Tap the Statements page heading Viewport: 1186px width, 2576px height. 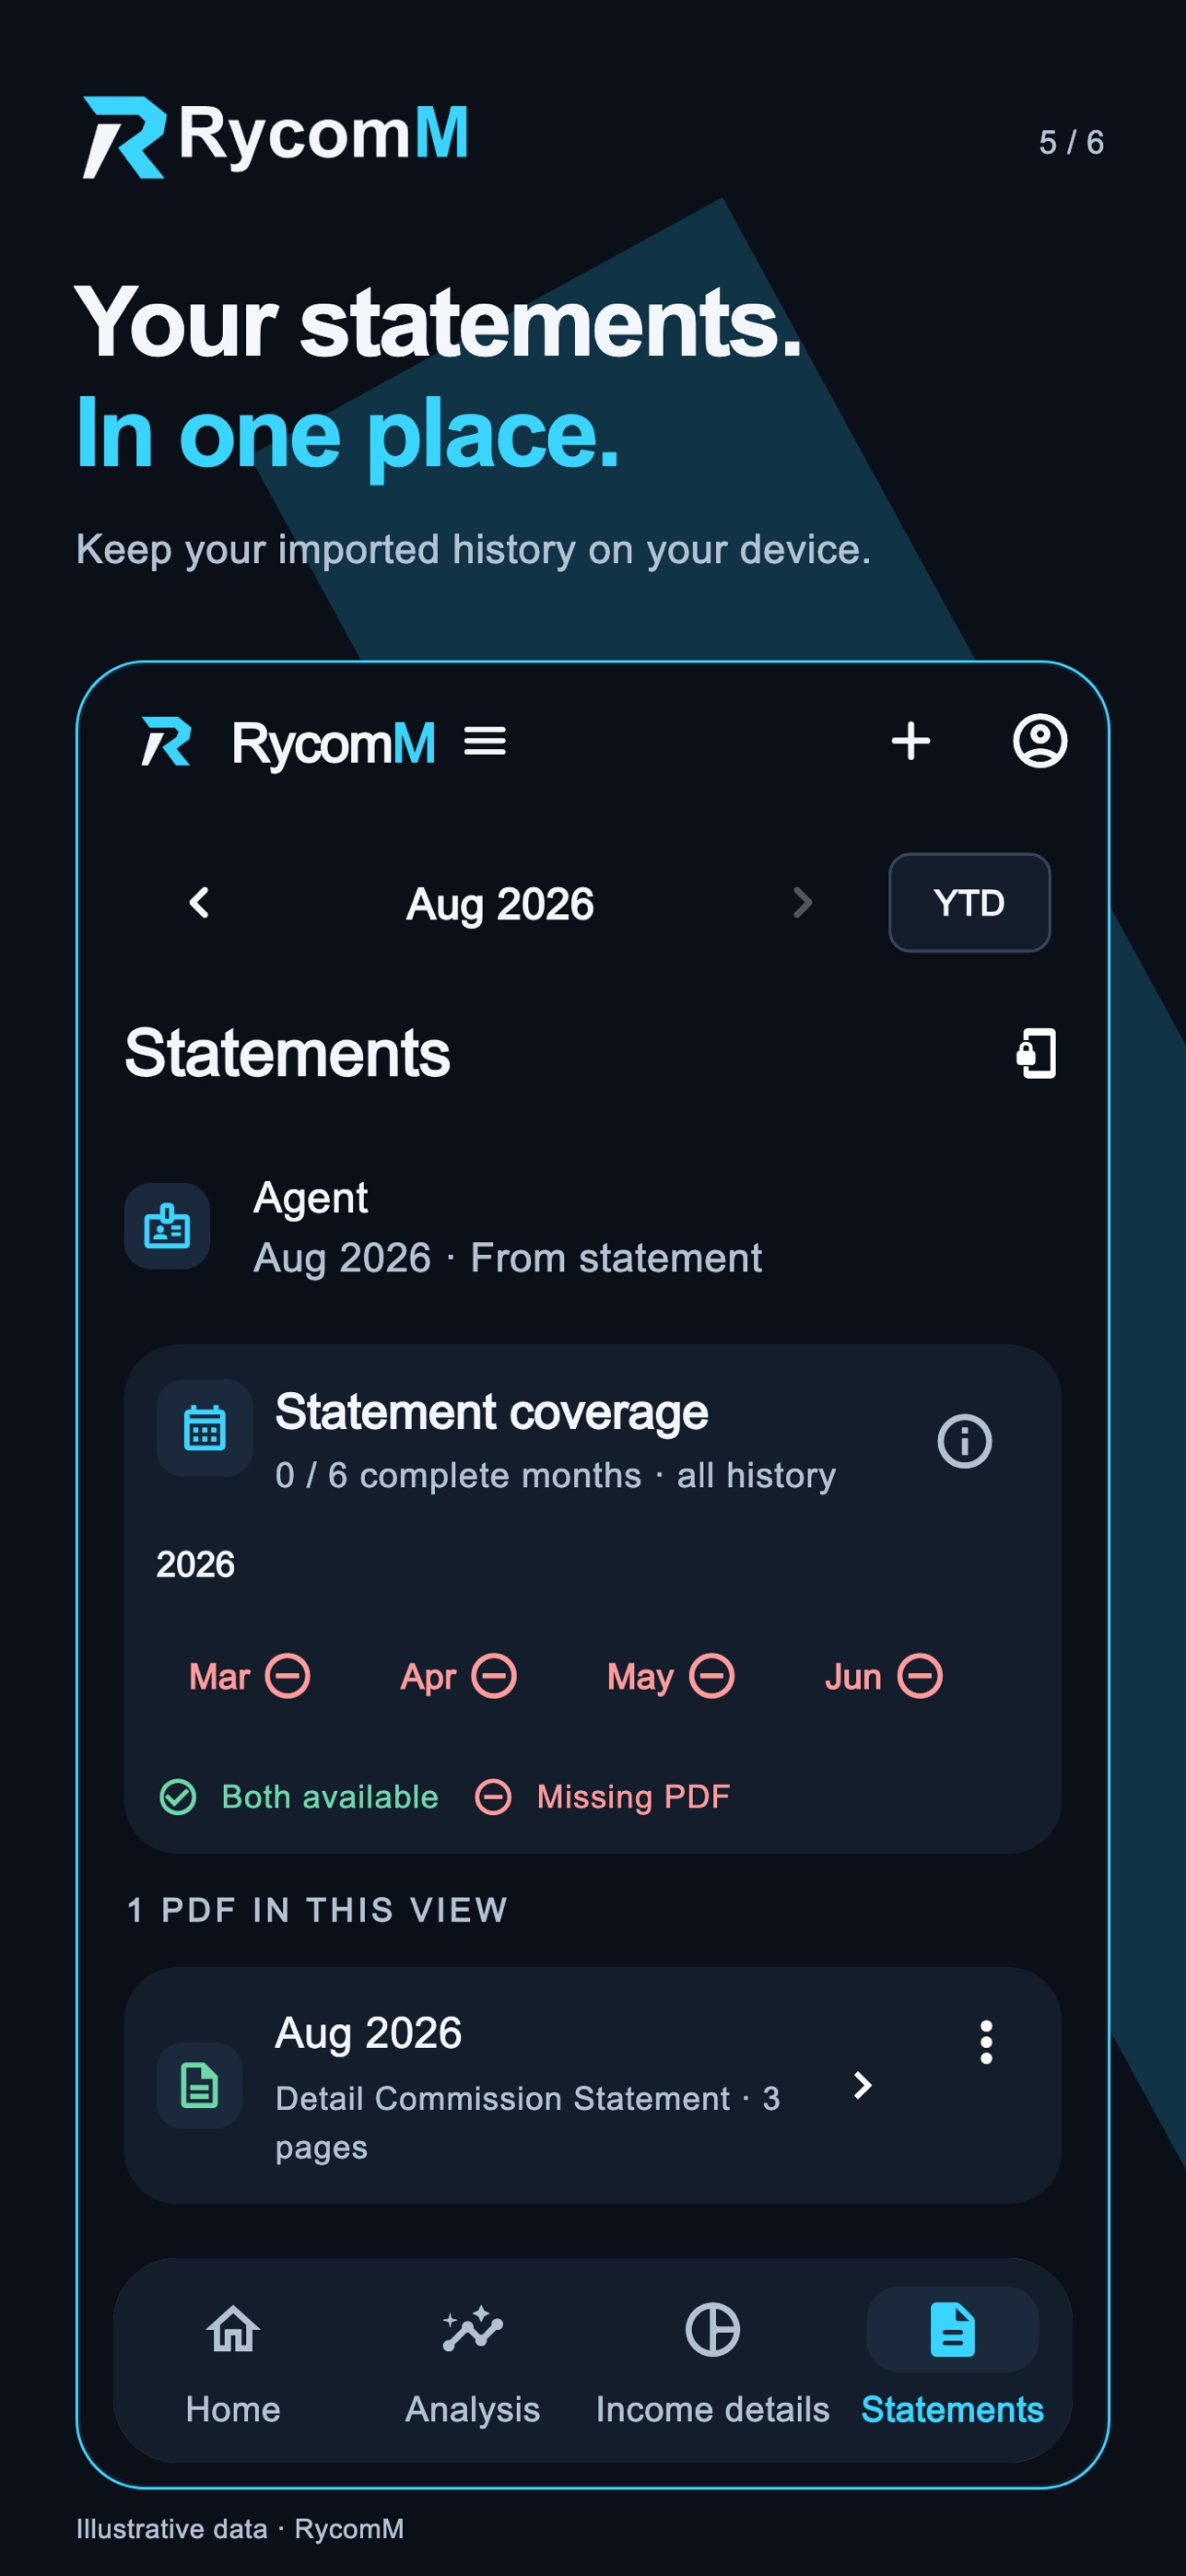pos(288,1054)
